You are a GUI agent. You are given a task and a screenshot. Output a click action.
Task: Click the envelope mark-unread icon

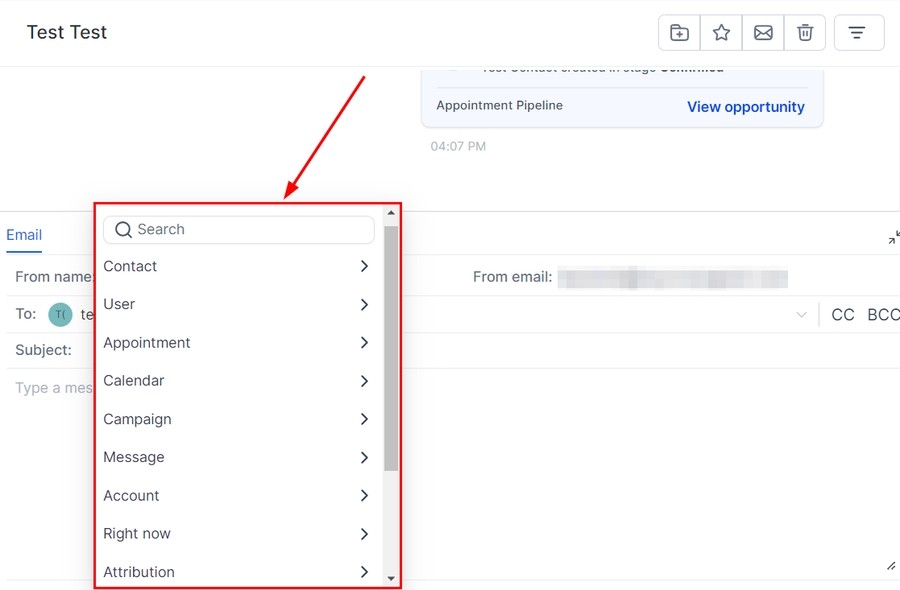pos(763,33)
